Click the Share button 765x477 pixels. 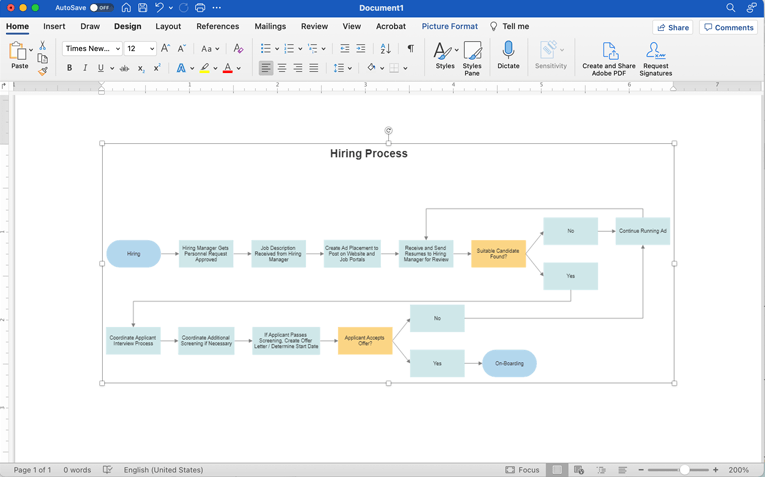(673, 27)
